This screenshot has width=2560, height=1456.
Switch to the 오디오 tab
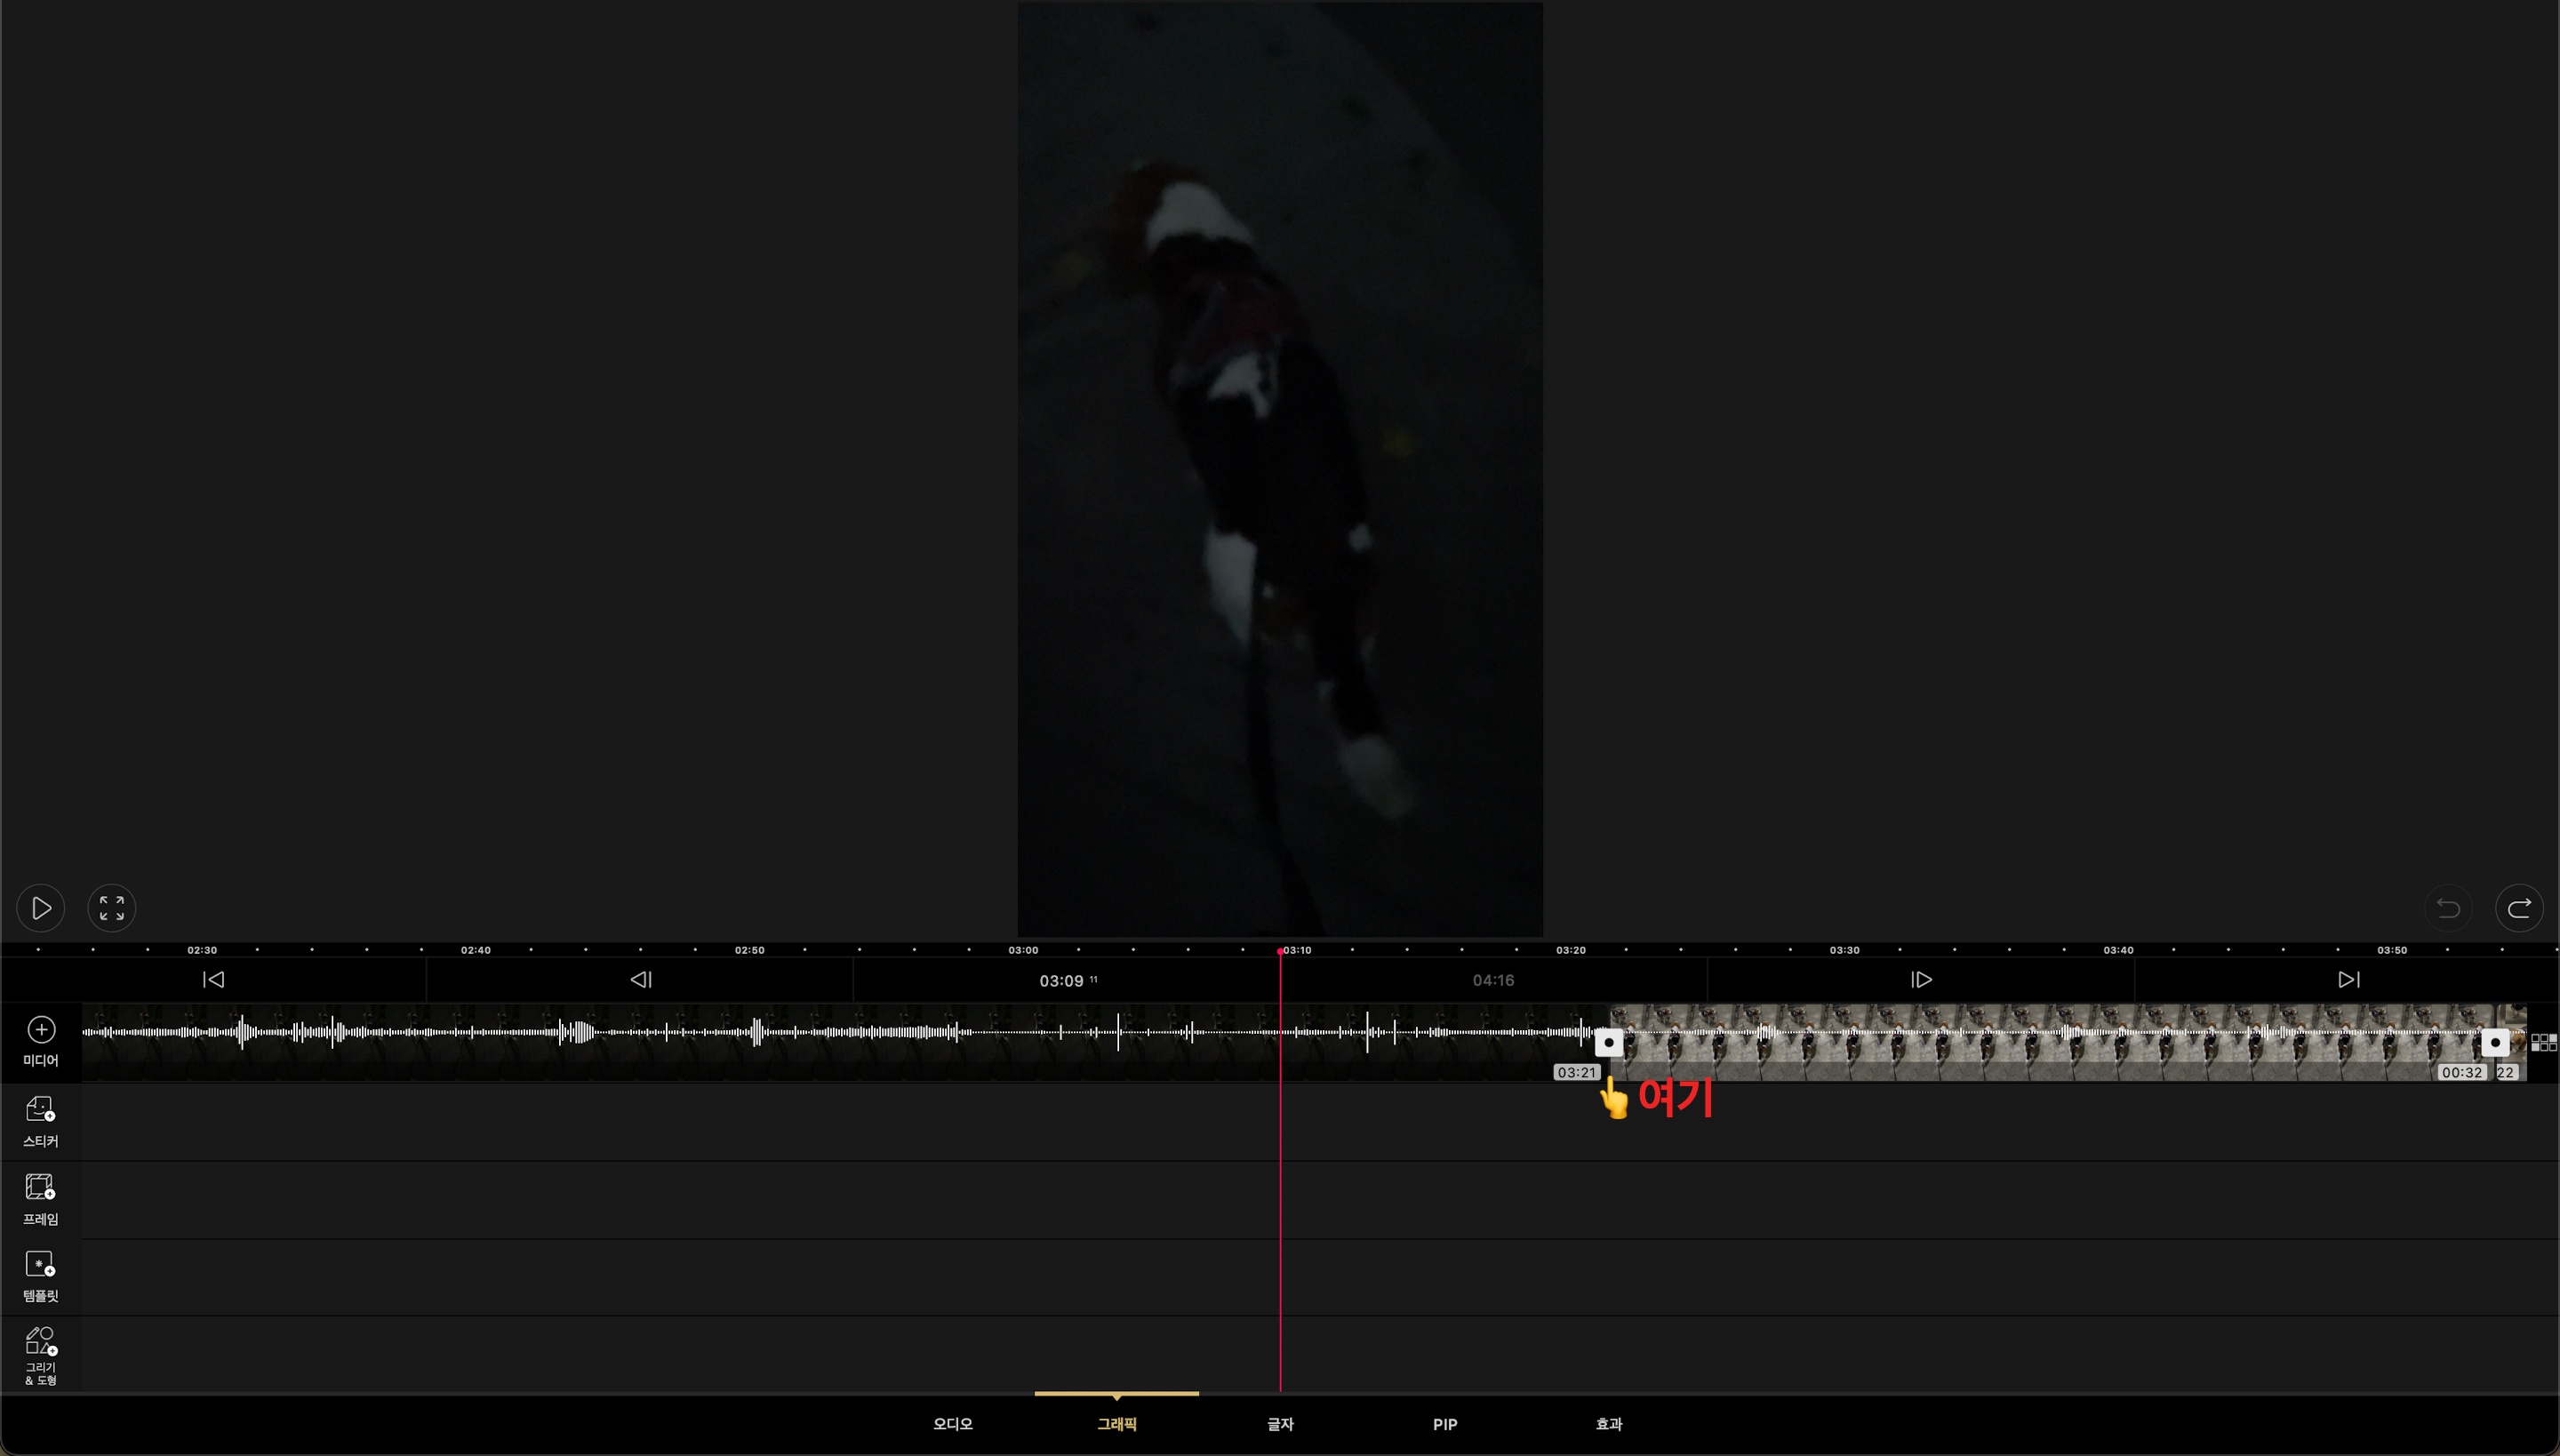pyautogui.click(x=952, y=1424)
